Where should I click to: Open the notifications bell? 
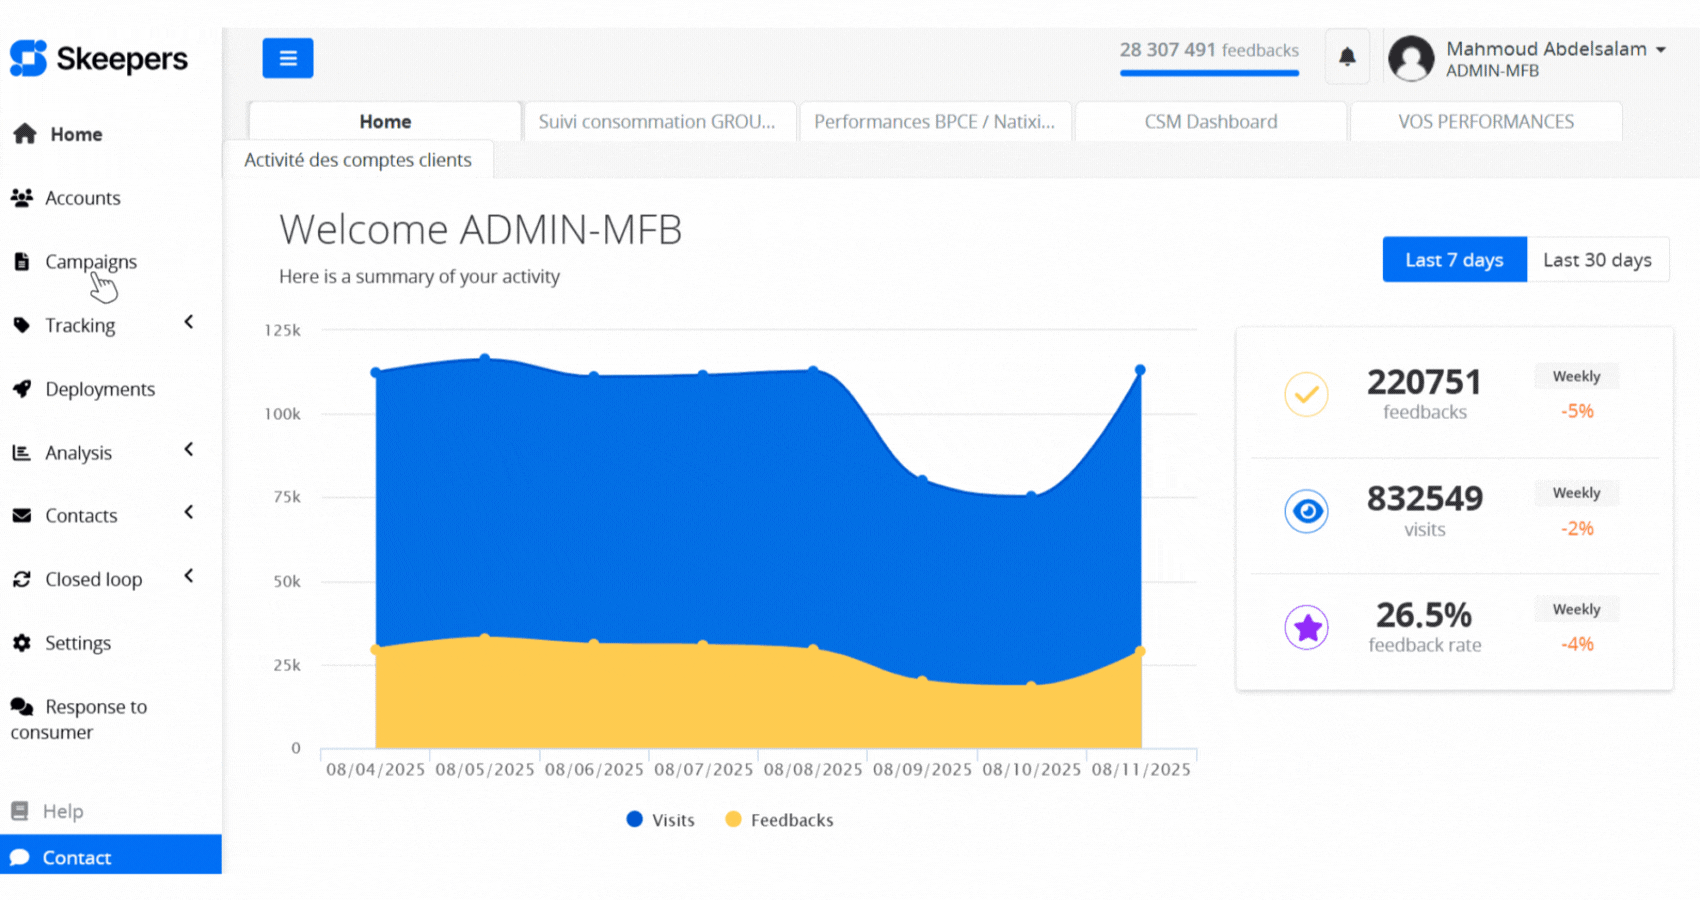pyautogui.click(x=1347, y=57)
